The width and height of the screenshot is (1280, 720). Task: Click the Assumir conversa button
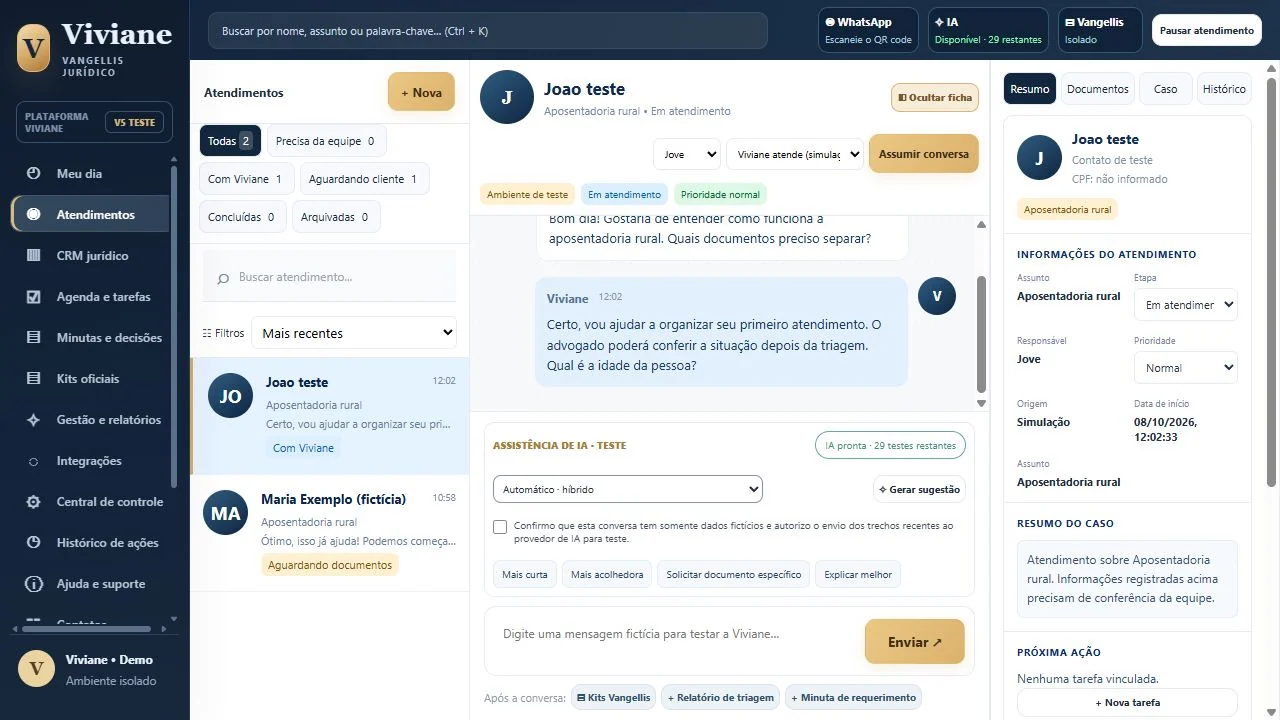924,154
